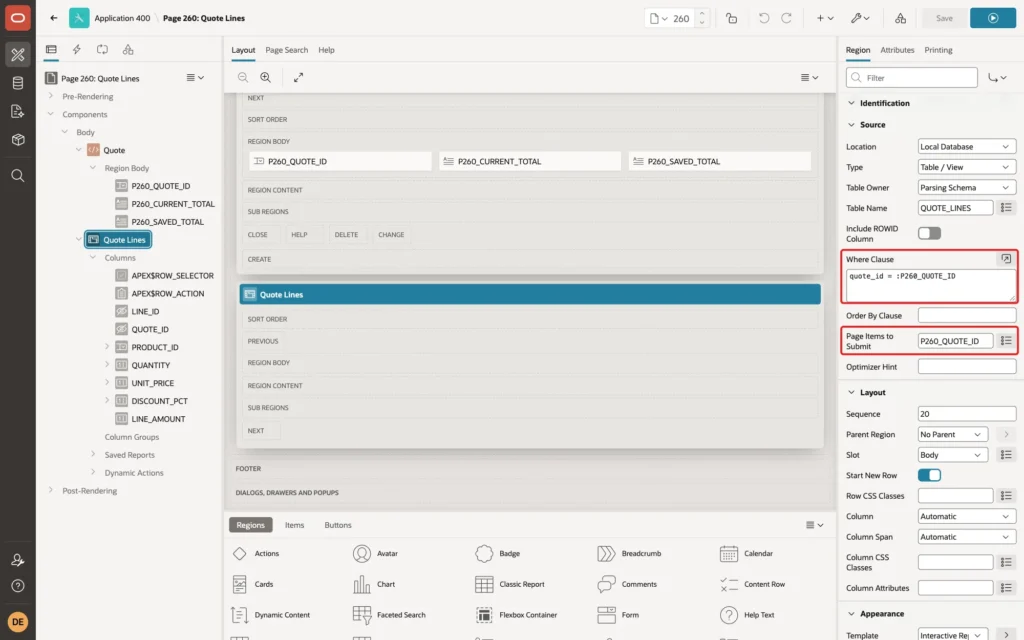Expand the PRODUCT_ID column node
Viewport: 1024px width, 640px height.
click(x=107, y=347)
